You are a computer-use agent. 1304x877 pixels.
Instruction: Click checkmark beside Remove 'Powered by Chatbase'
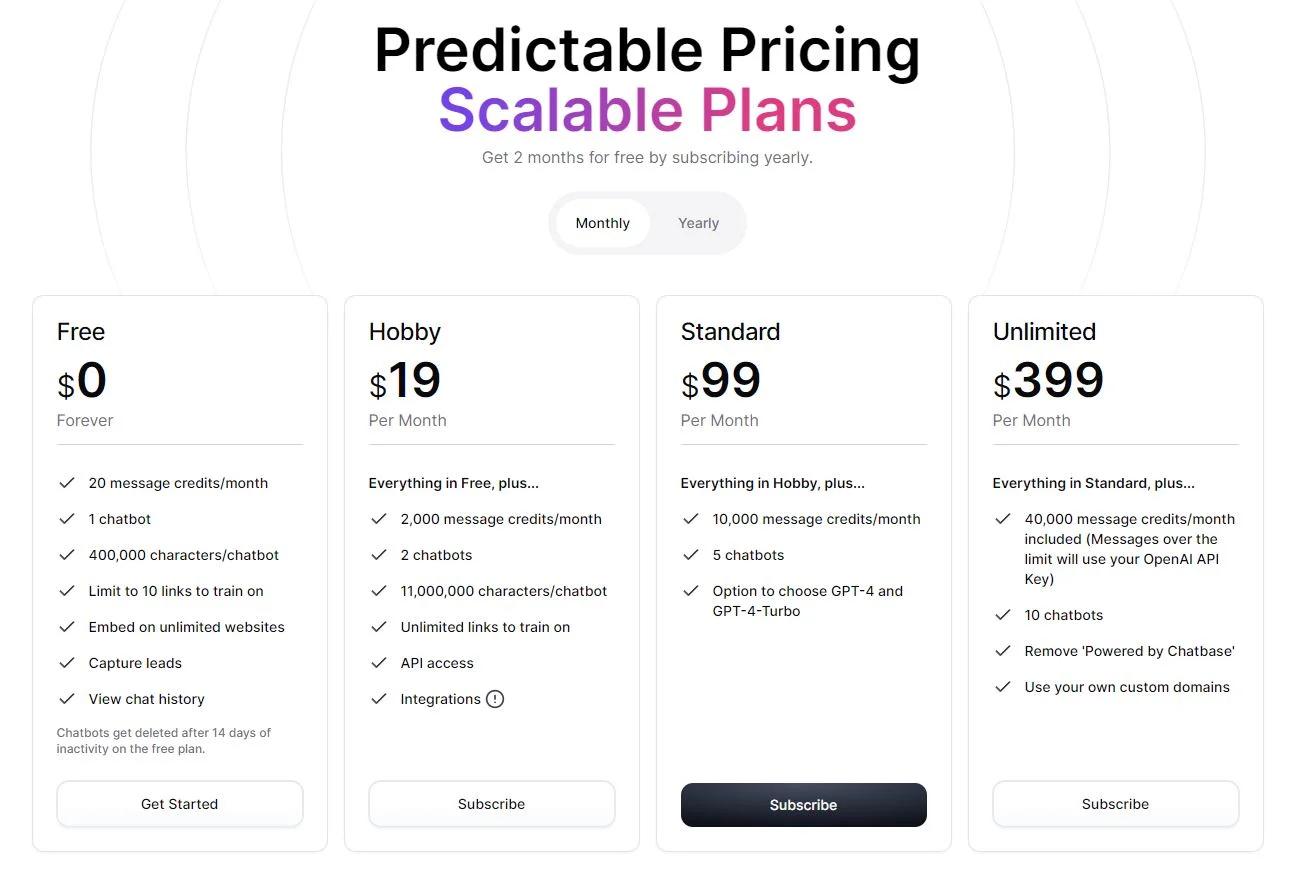click(1003, 651)
